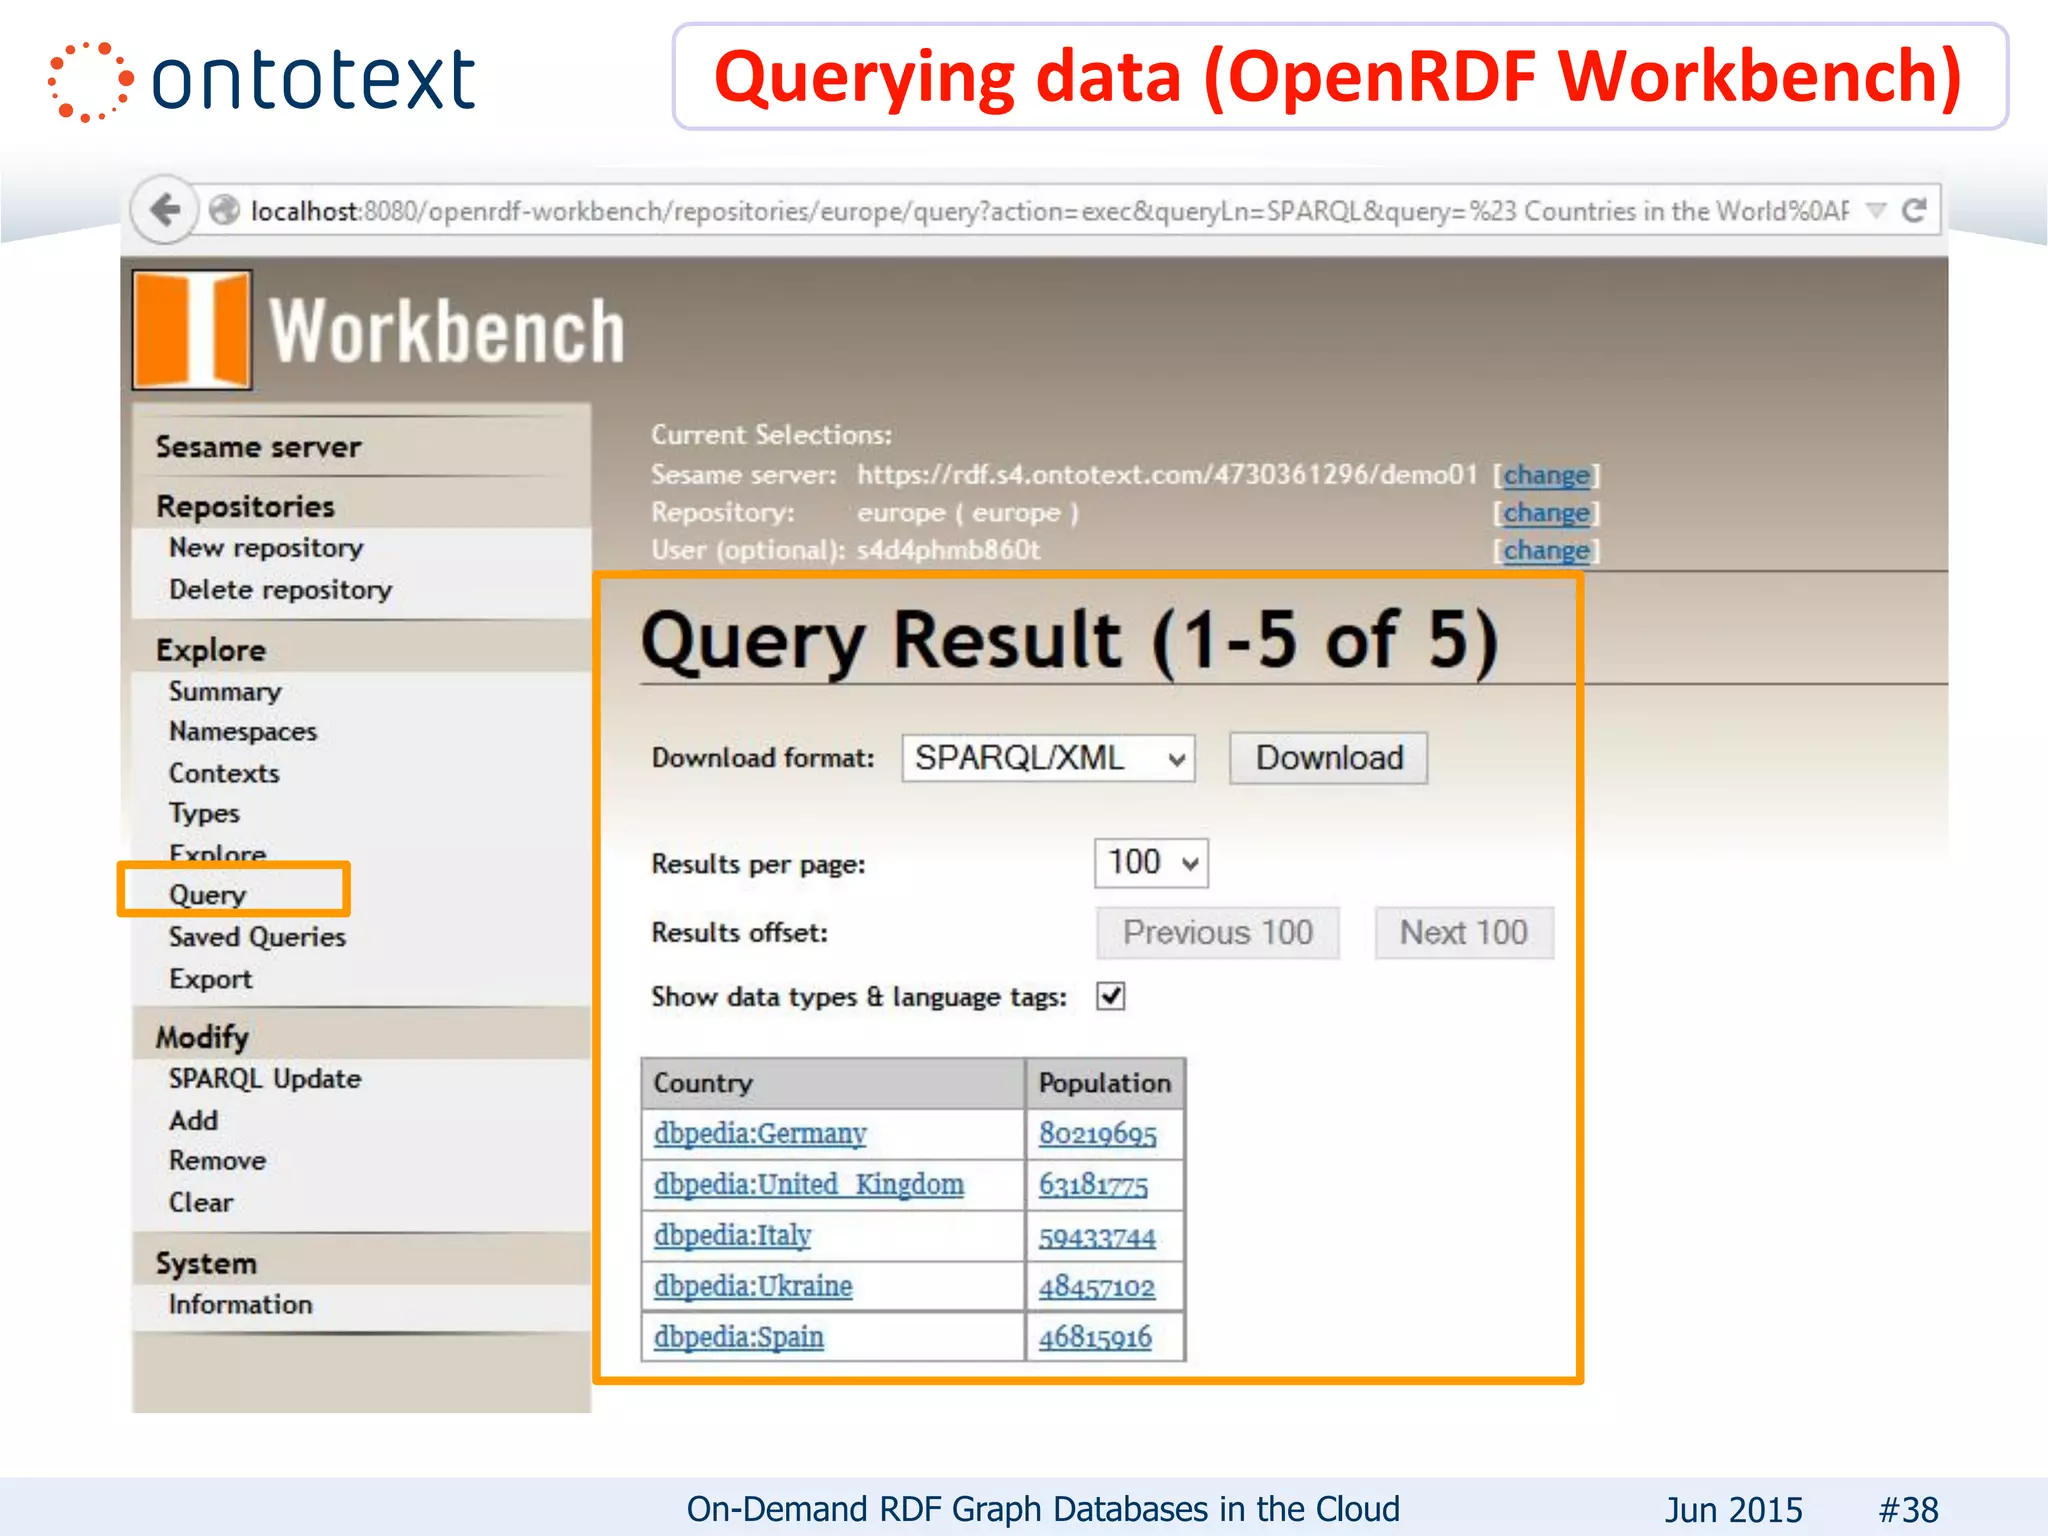Click population value 46815916
Viewport: 2048px width, 1536px height.
1095,1337
